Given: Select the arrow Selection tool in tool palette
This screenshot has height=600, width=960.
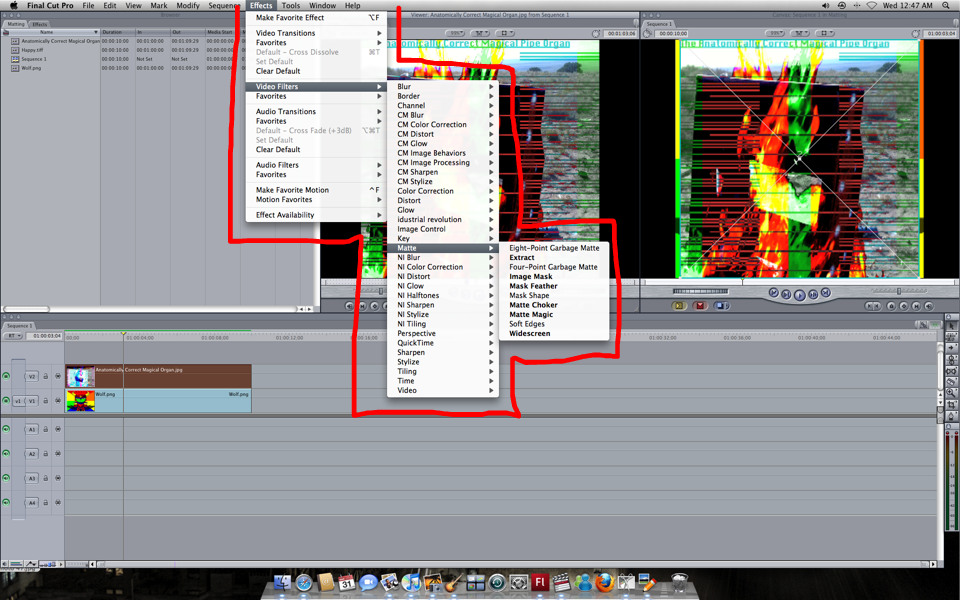Looking at the screenshot, I should tap(951, 326).
